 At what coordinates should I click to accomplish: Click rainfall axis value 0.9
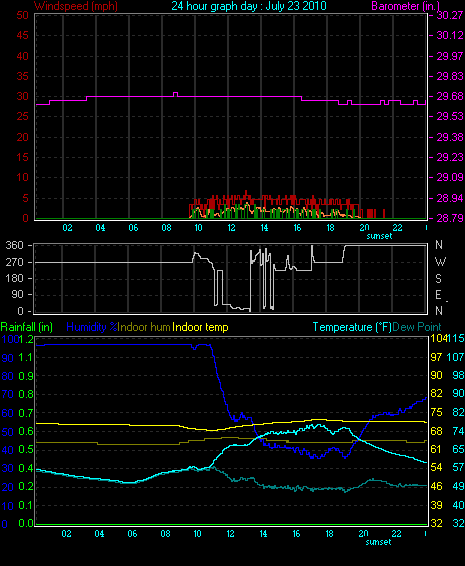click(26, 376)
